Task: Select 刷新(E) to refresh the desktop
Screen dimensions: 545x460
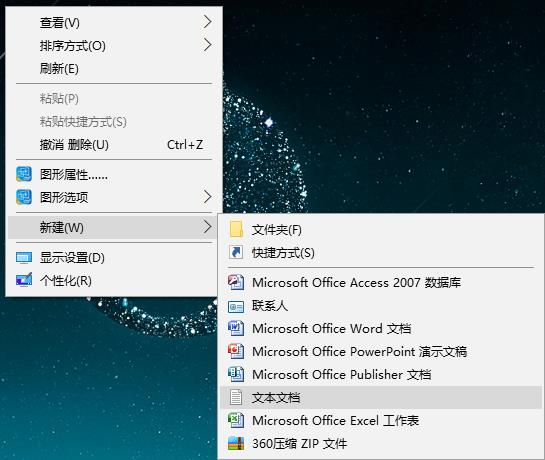Action: click(x=114, y=68)
